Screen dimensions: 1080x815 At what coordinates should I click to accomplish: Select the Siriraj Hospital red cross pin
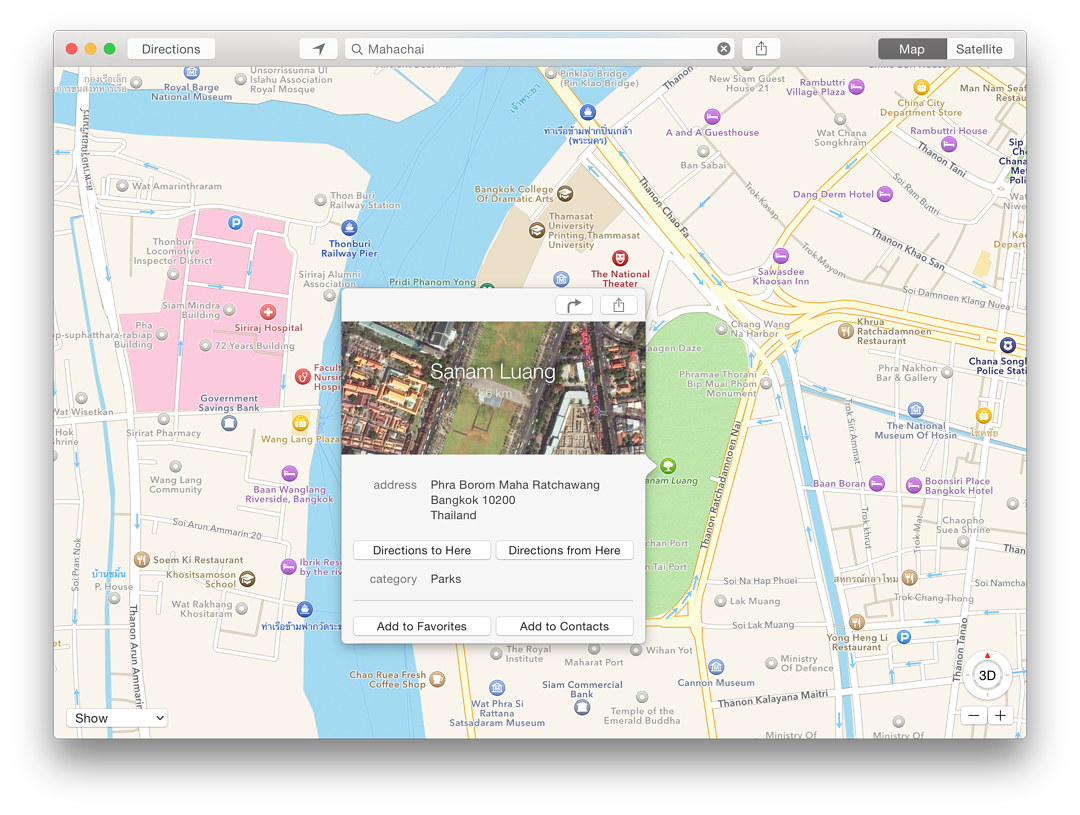(268, 312)
